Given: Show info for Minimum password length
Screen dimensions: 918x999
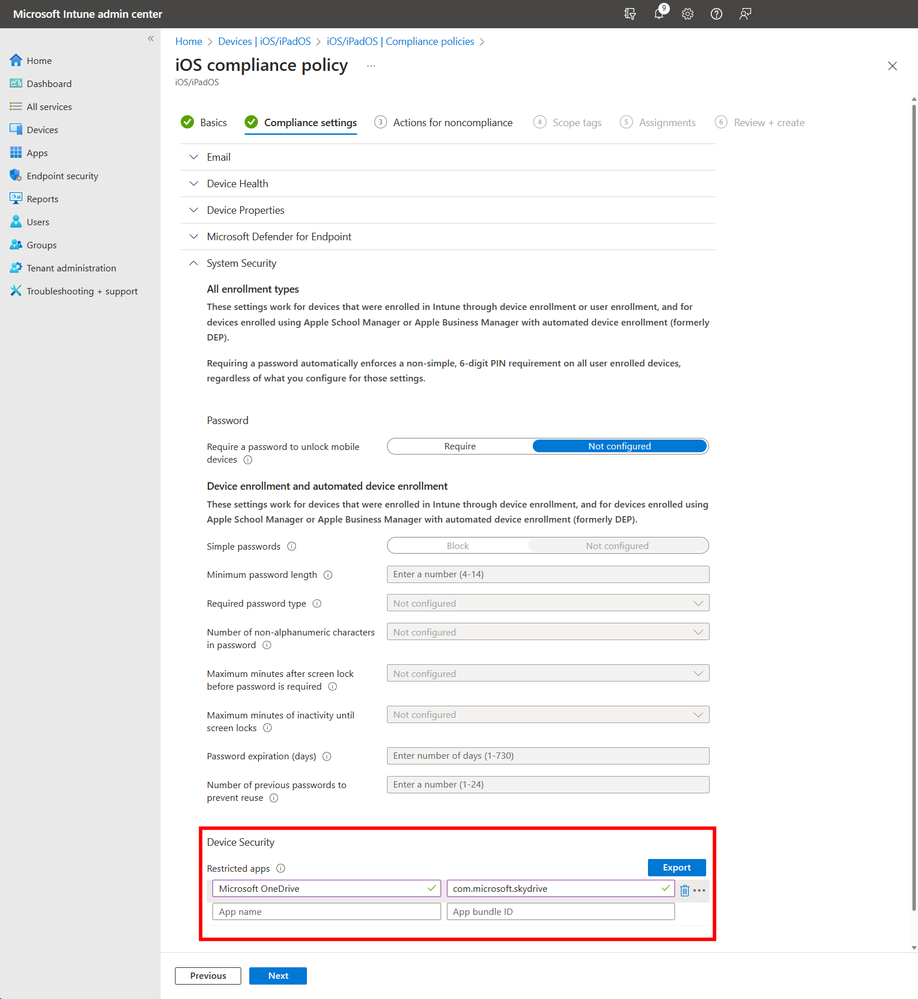Looking at the screenshot, I should [x=328, y=575].
